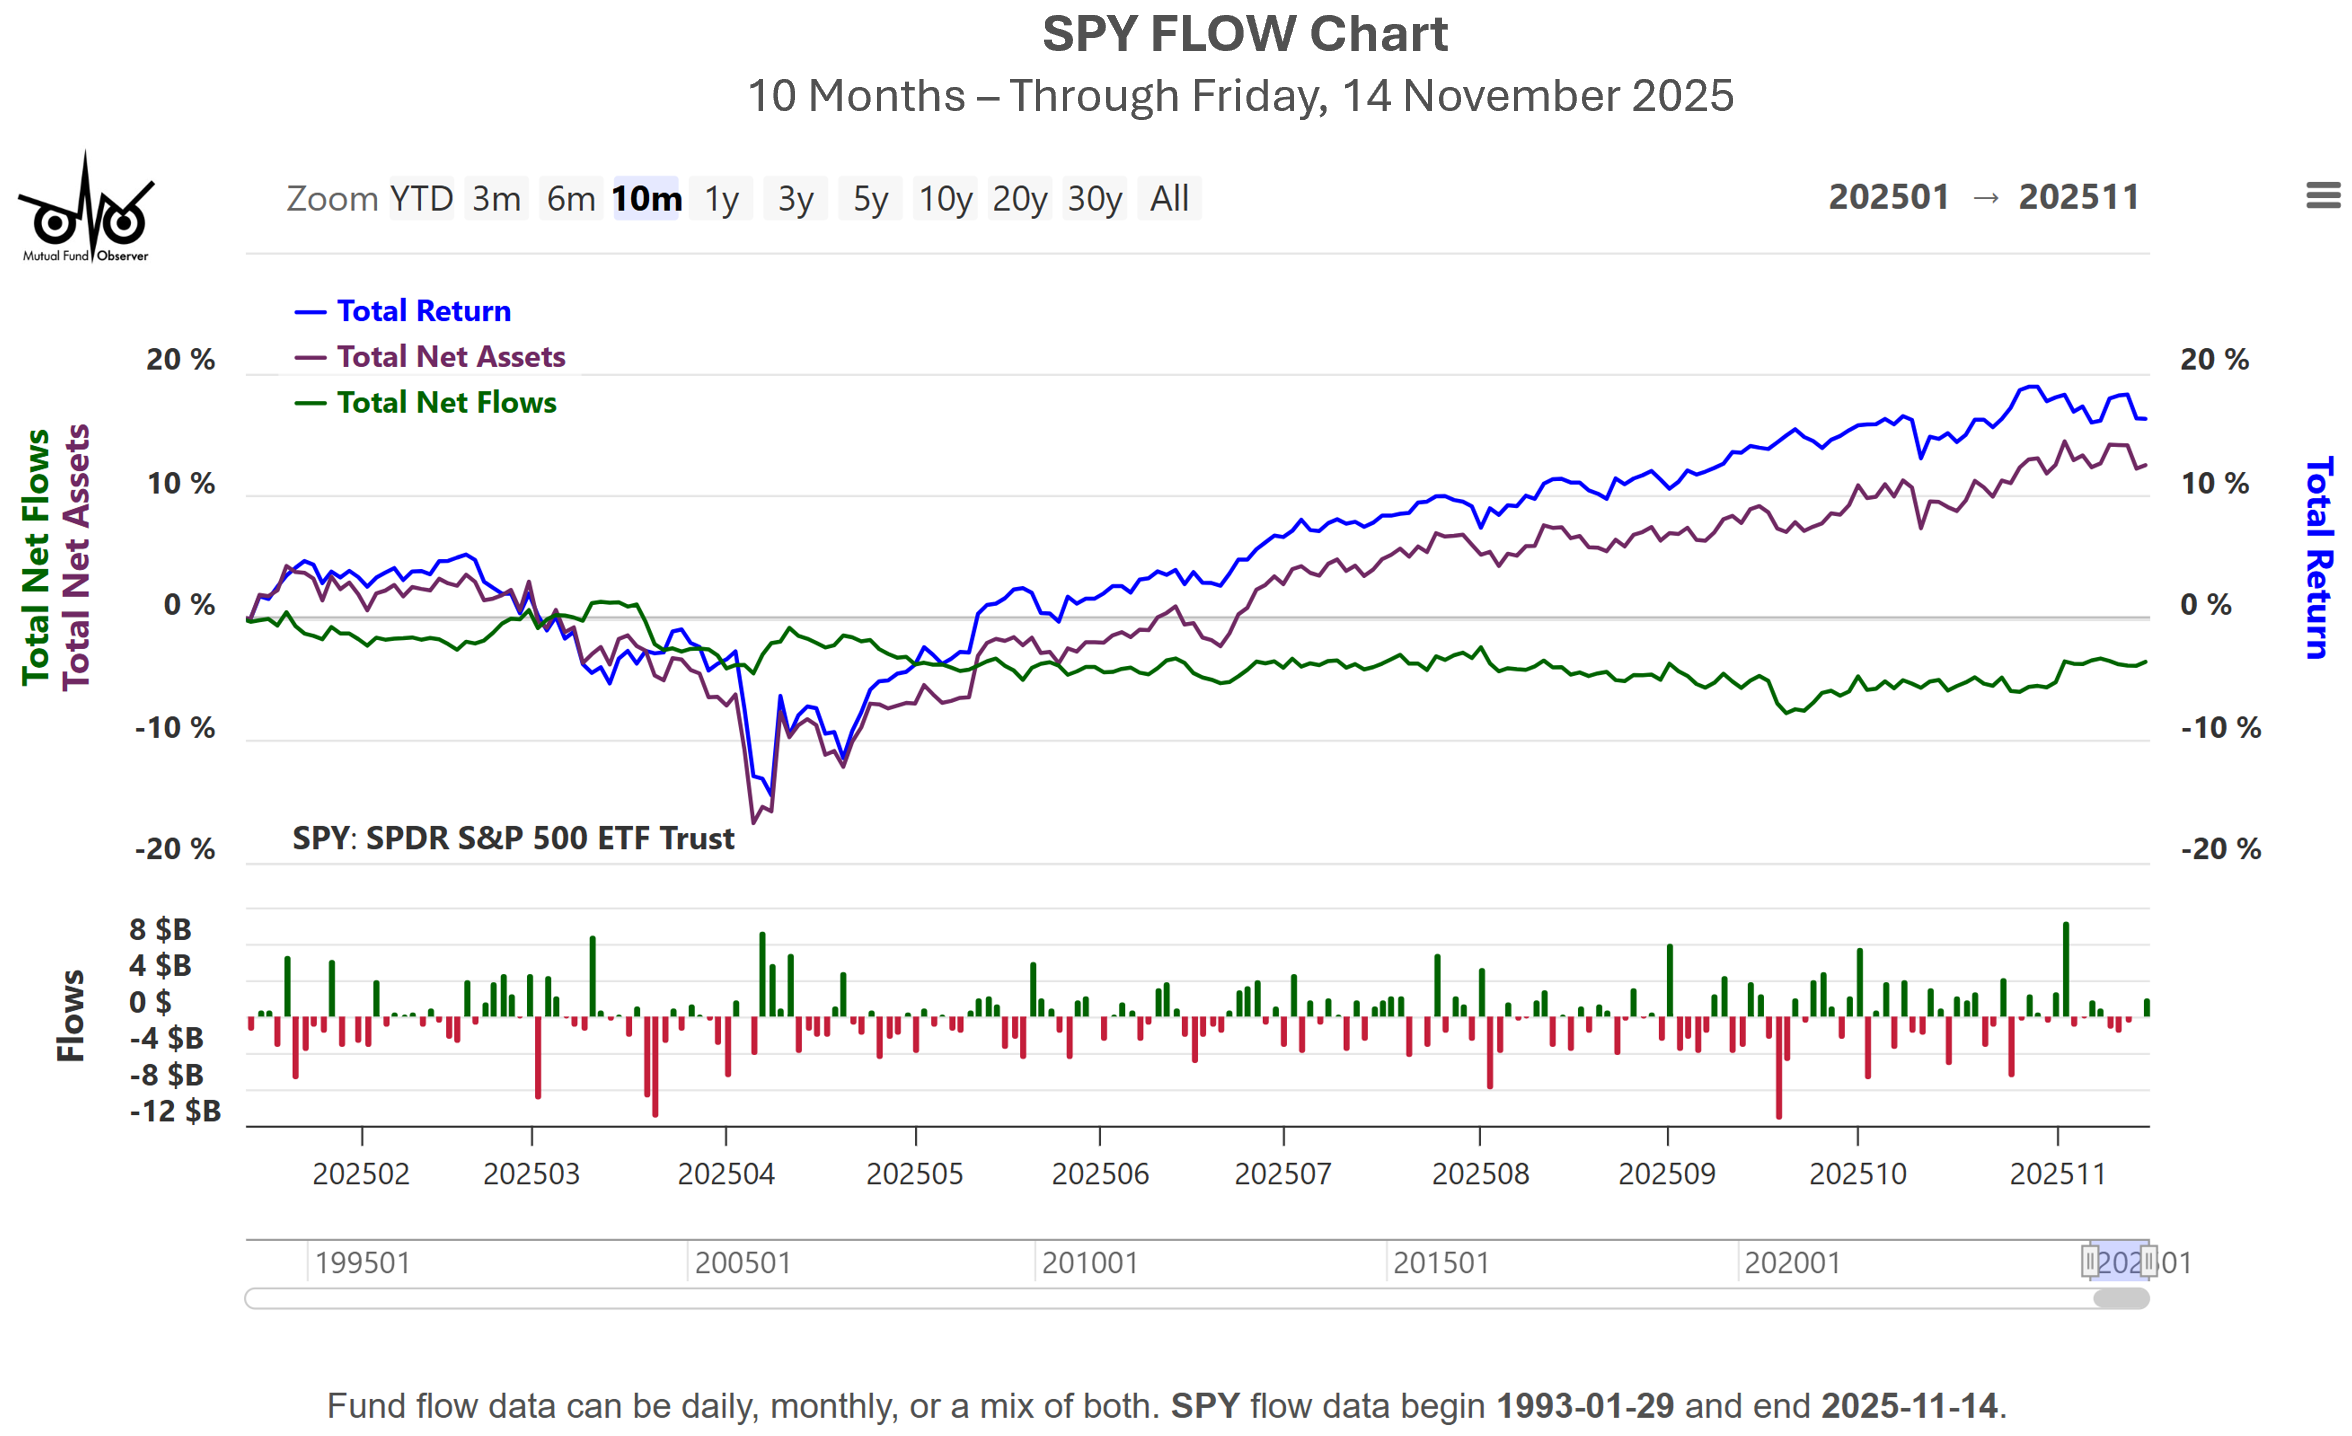Screen dimensions: 2352x1436
Task: Click the navigator horizontal scrollbar thumb
Action: point(2121,1299)
